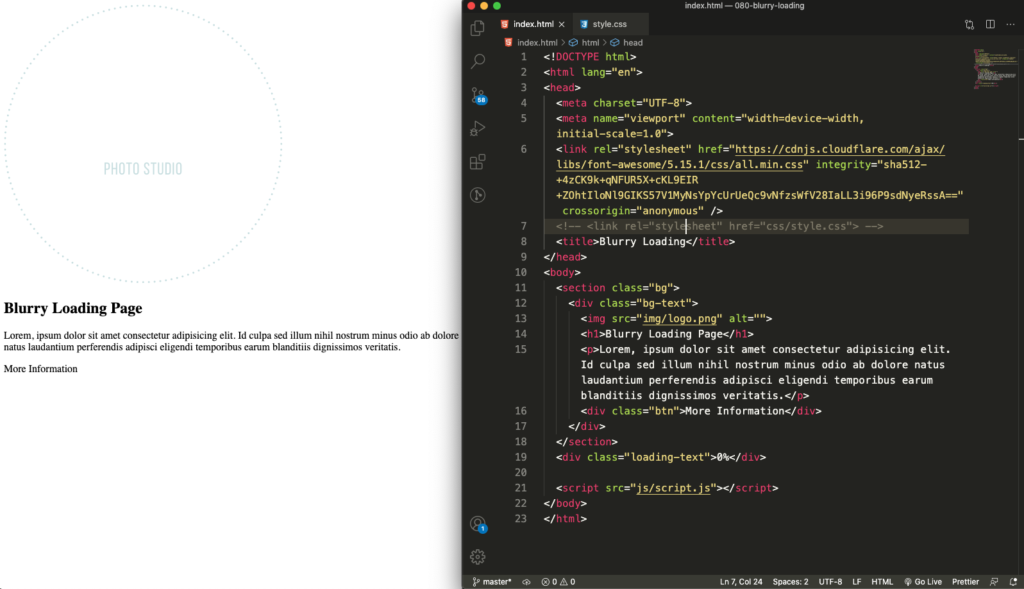The height and width of the screenshot is (589, 1024).
Task: Open the Search panel icon
Action: tap(477, 61)
